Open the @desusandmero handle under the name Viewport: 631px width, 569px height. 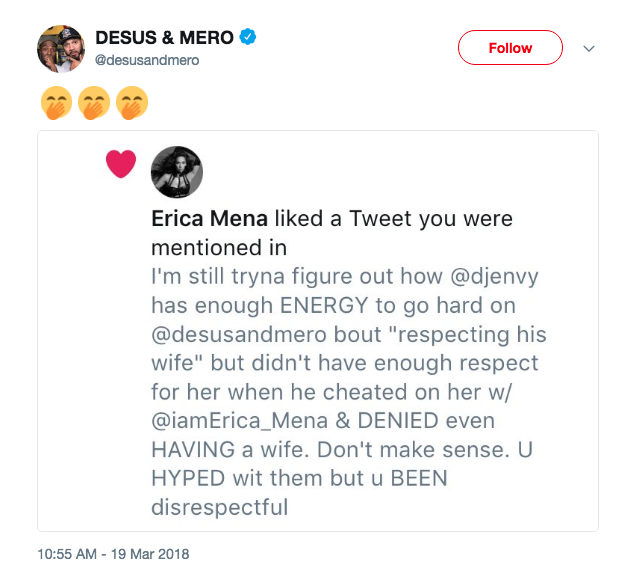(145, 60)
